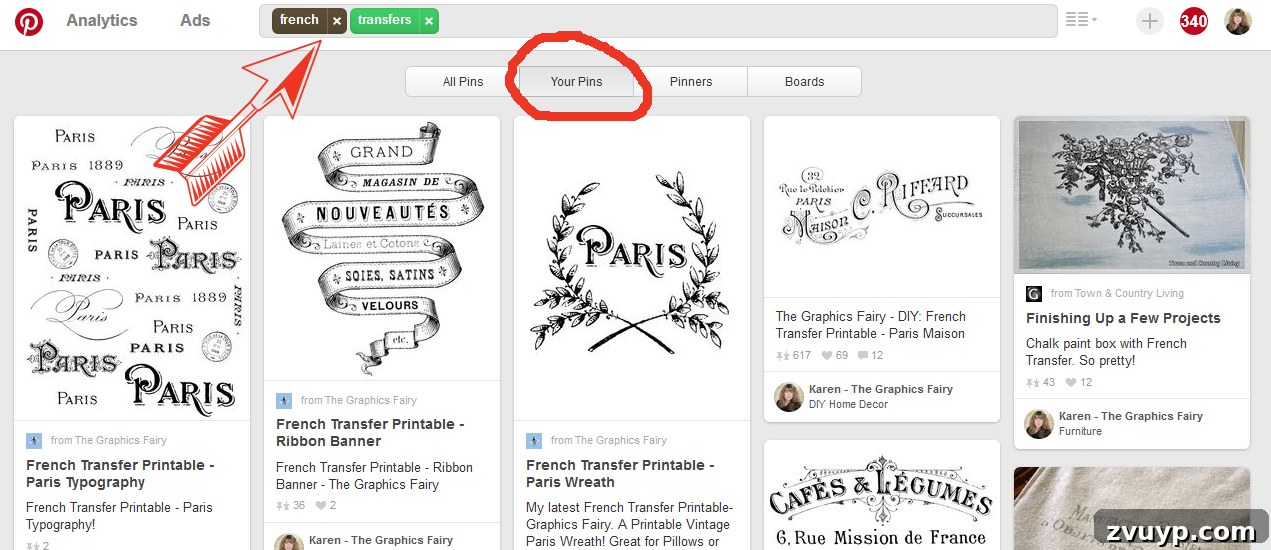The image size is (1271, 550).
Task: Click source favicon on Paris Typography pin
Action: [34, 440]
